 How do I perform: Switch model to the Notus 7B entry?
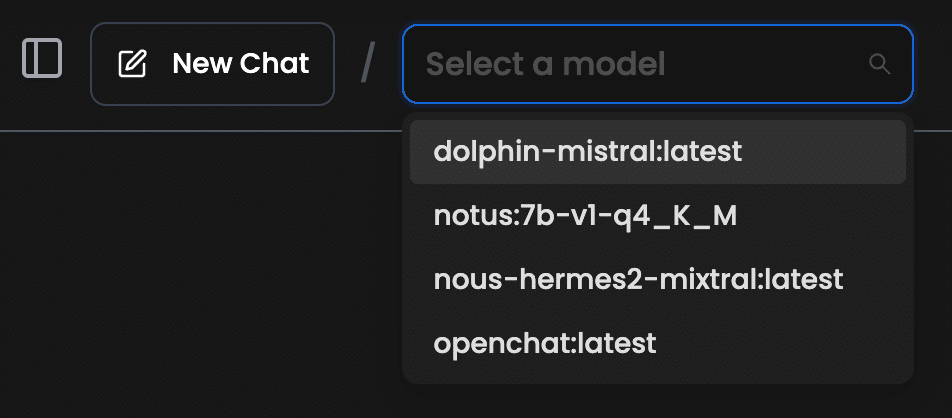(658, 216)
